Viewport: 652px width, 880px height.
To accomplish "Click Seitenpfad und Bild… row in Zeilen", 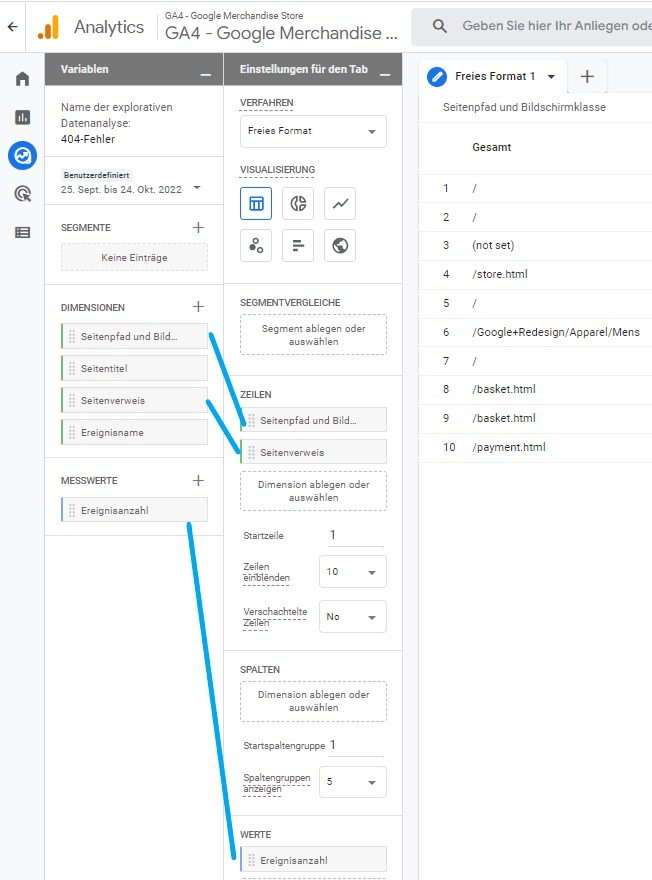I will (x=313, y=420).
